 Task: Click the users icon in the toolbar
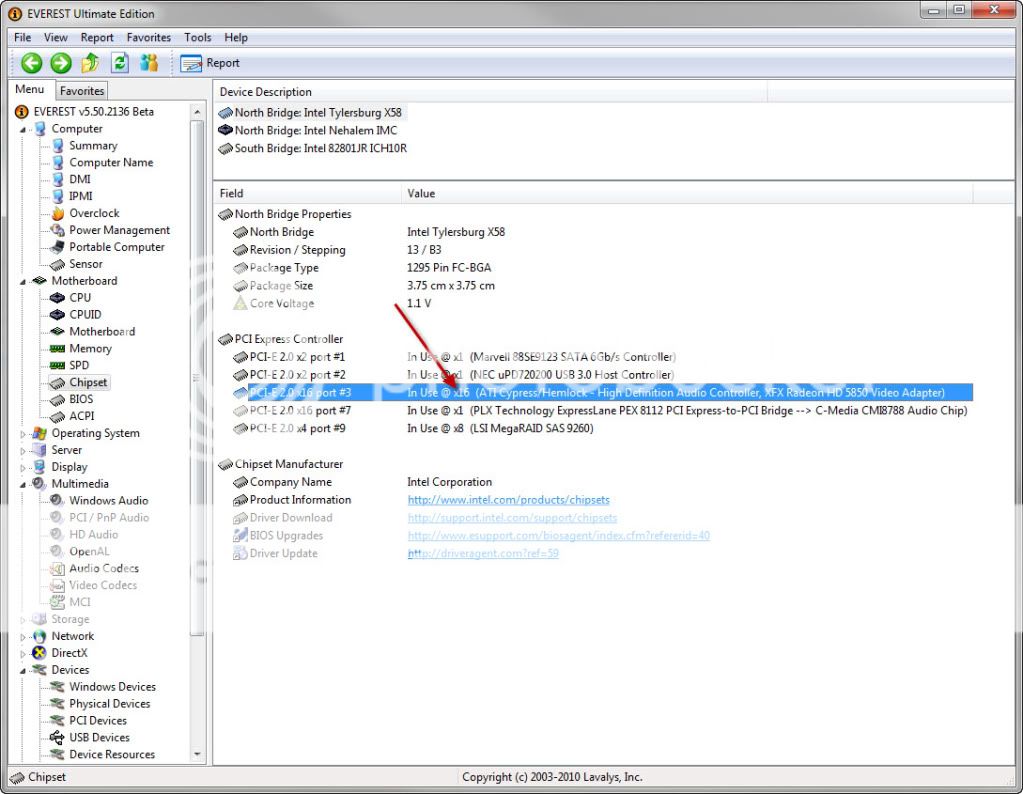click(149, 63)
